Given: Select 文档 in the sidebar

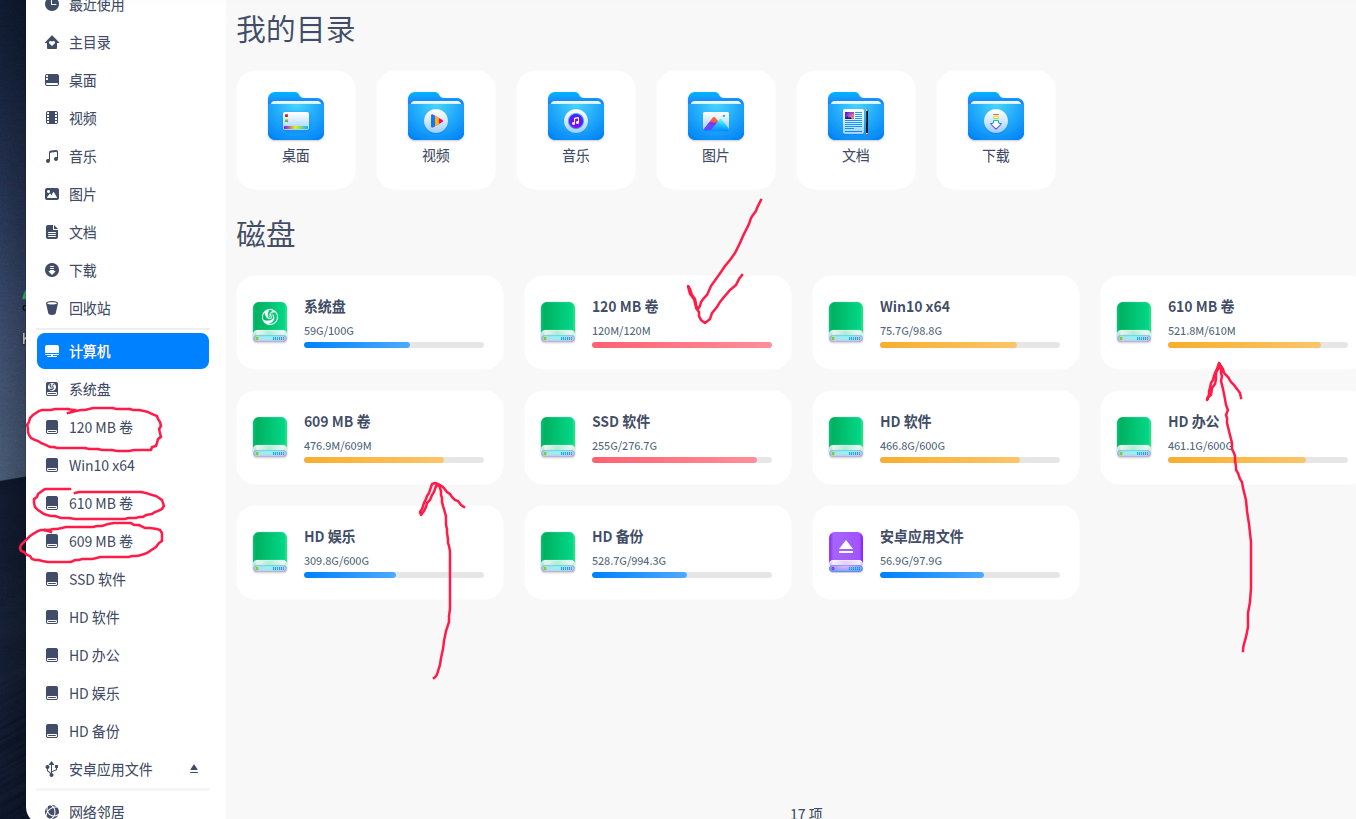Looking at the screenshot, I should [123, 233].
